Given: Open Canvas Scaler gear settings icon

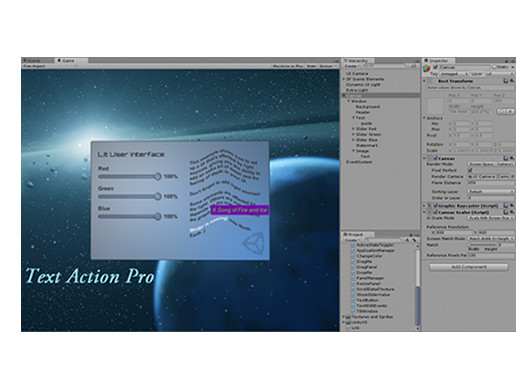Looking at the screenshot, I should 512,212.
